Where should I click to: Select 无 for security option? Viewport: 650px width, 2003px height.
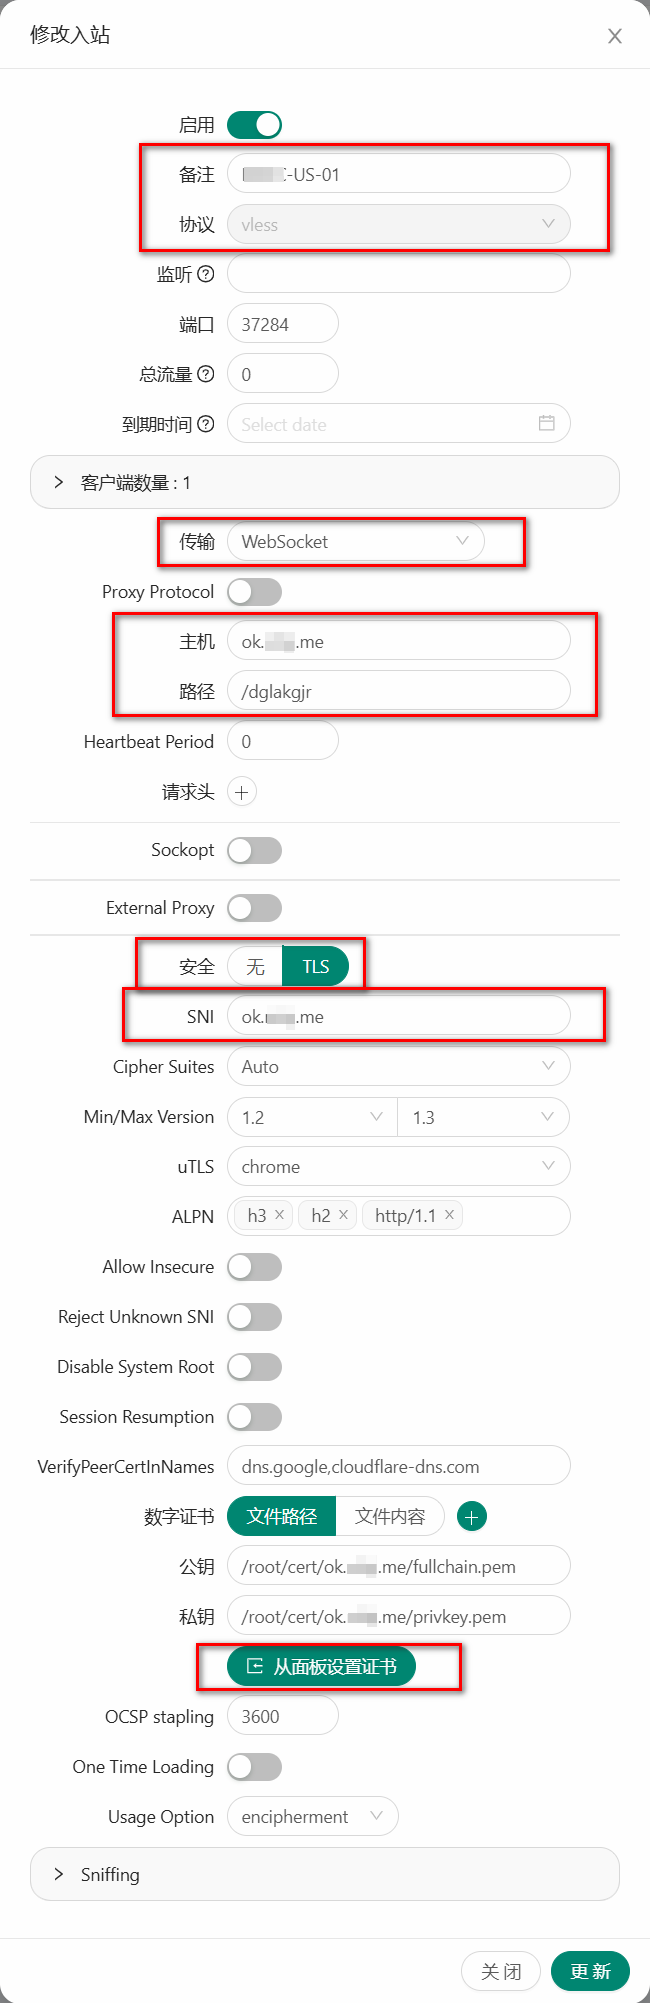[x=256, y=967]
